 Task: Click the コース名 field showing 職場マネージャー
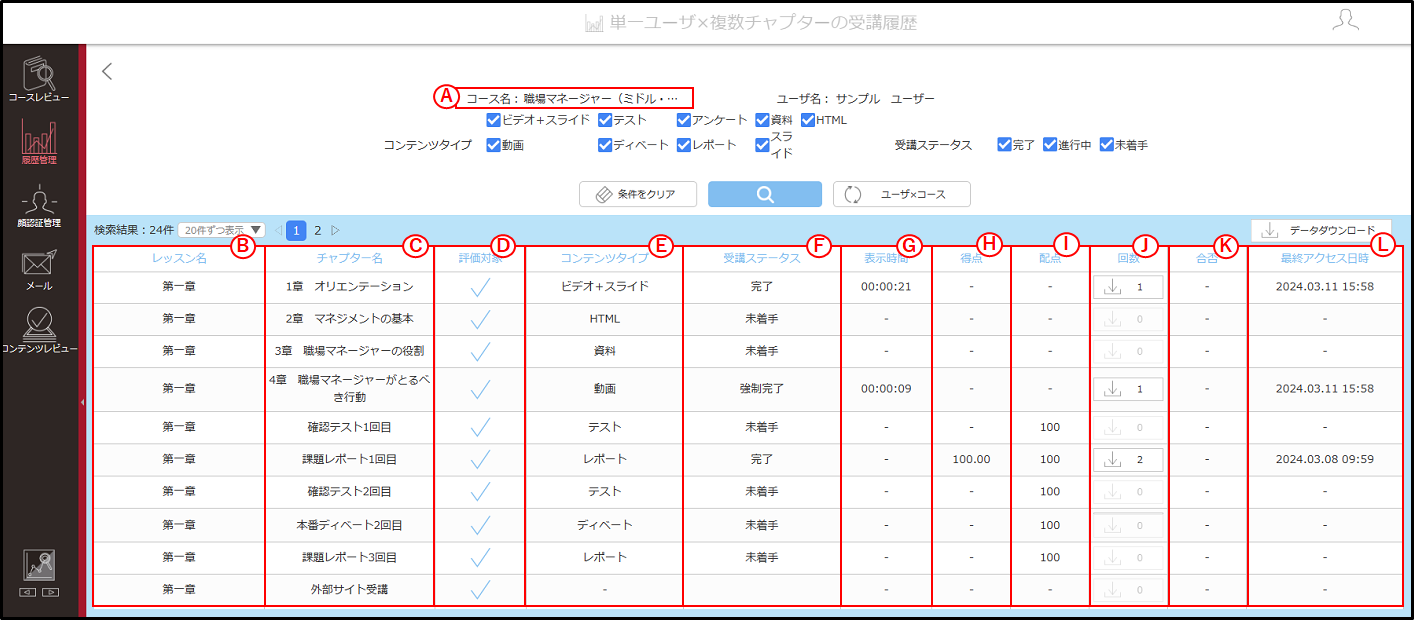click(576, 98)
